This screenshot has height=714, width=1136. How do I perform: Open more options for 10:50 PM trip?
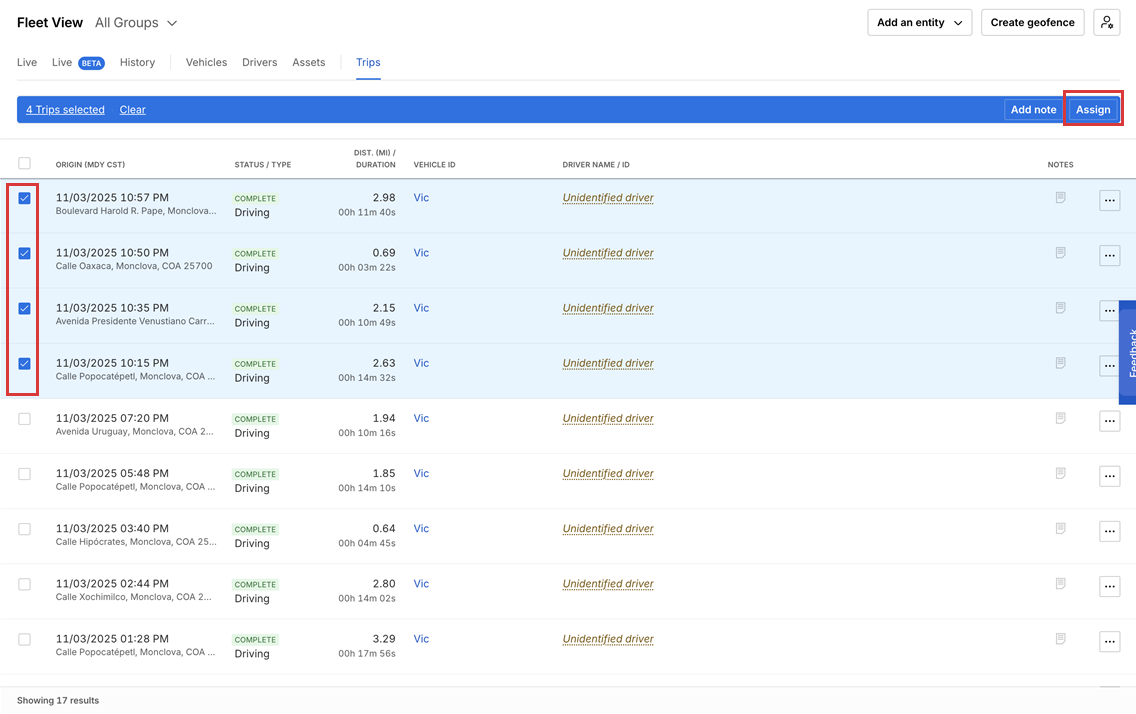(1109, 256)
